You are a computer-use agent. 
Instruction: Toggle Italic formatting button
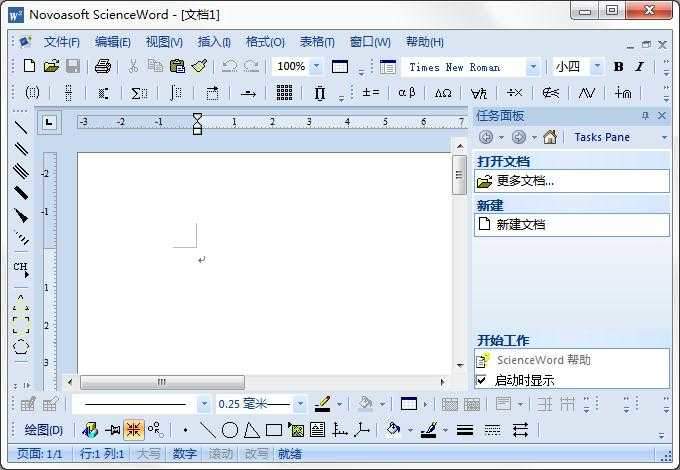(x=639, y=67)
